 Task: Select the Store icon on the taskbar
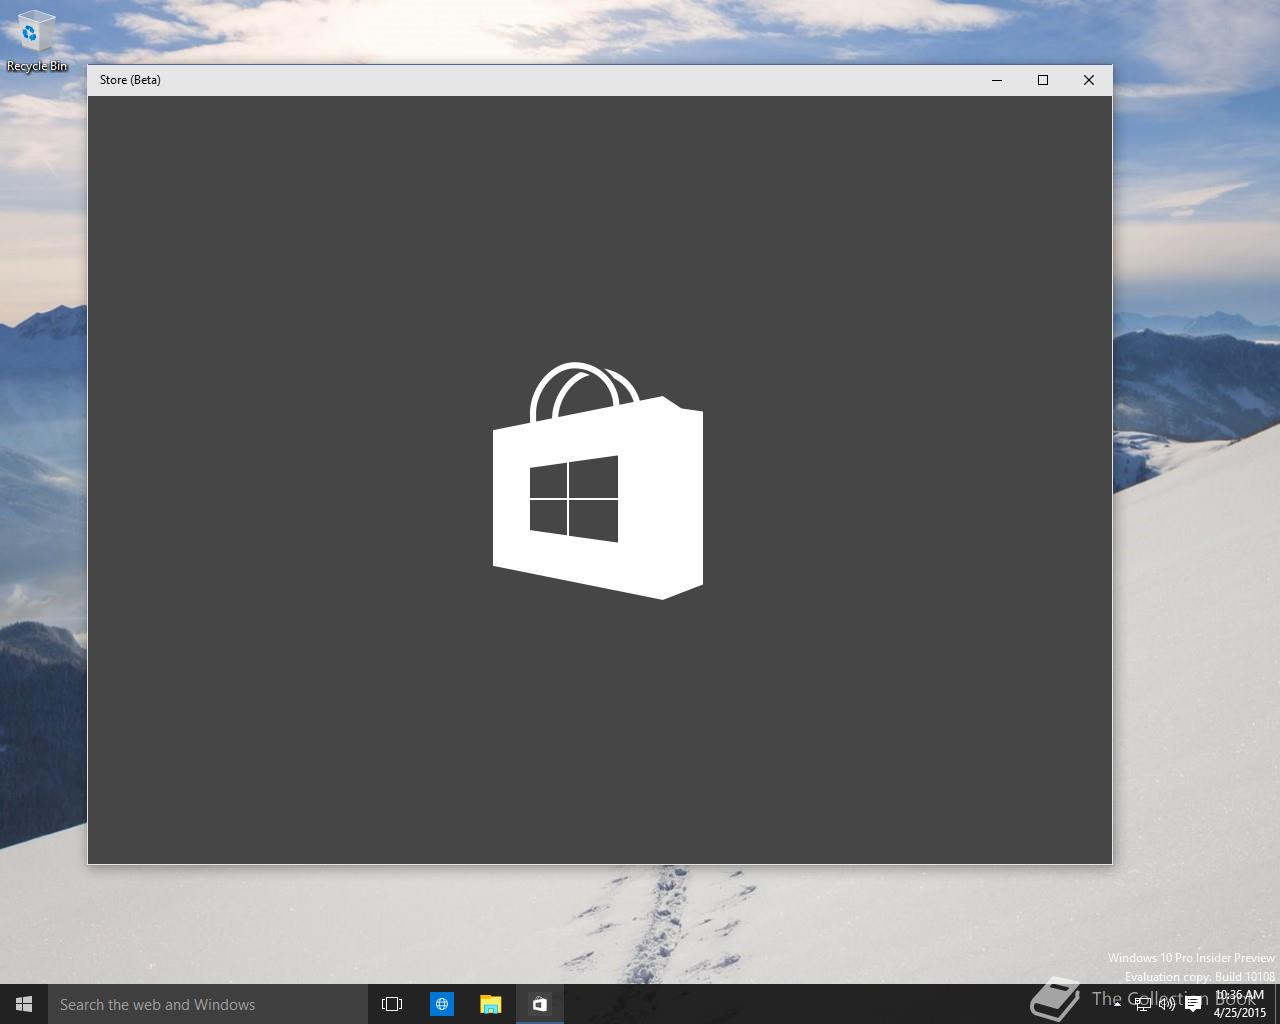pyautogui.click(x=540, y=1004)
